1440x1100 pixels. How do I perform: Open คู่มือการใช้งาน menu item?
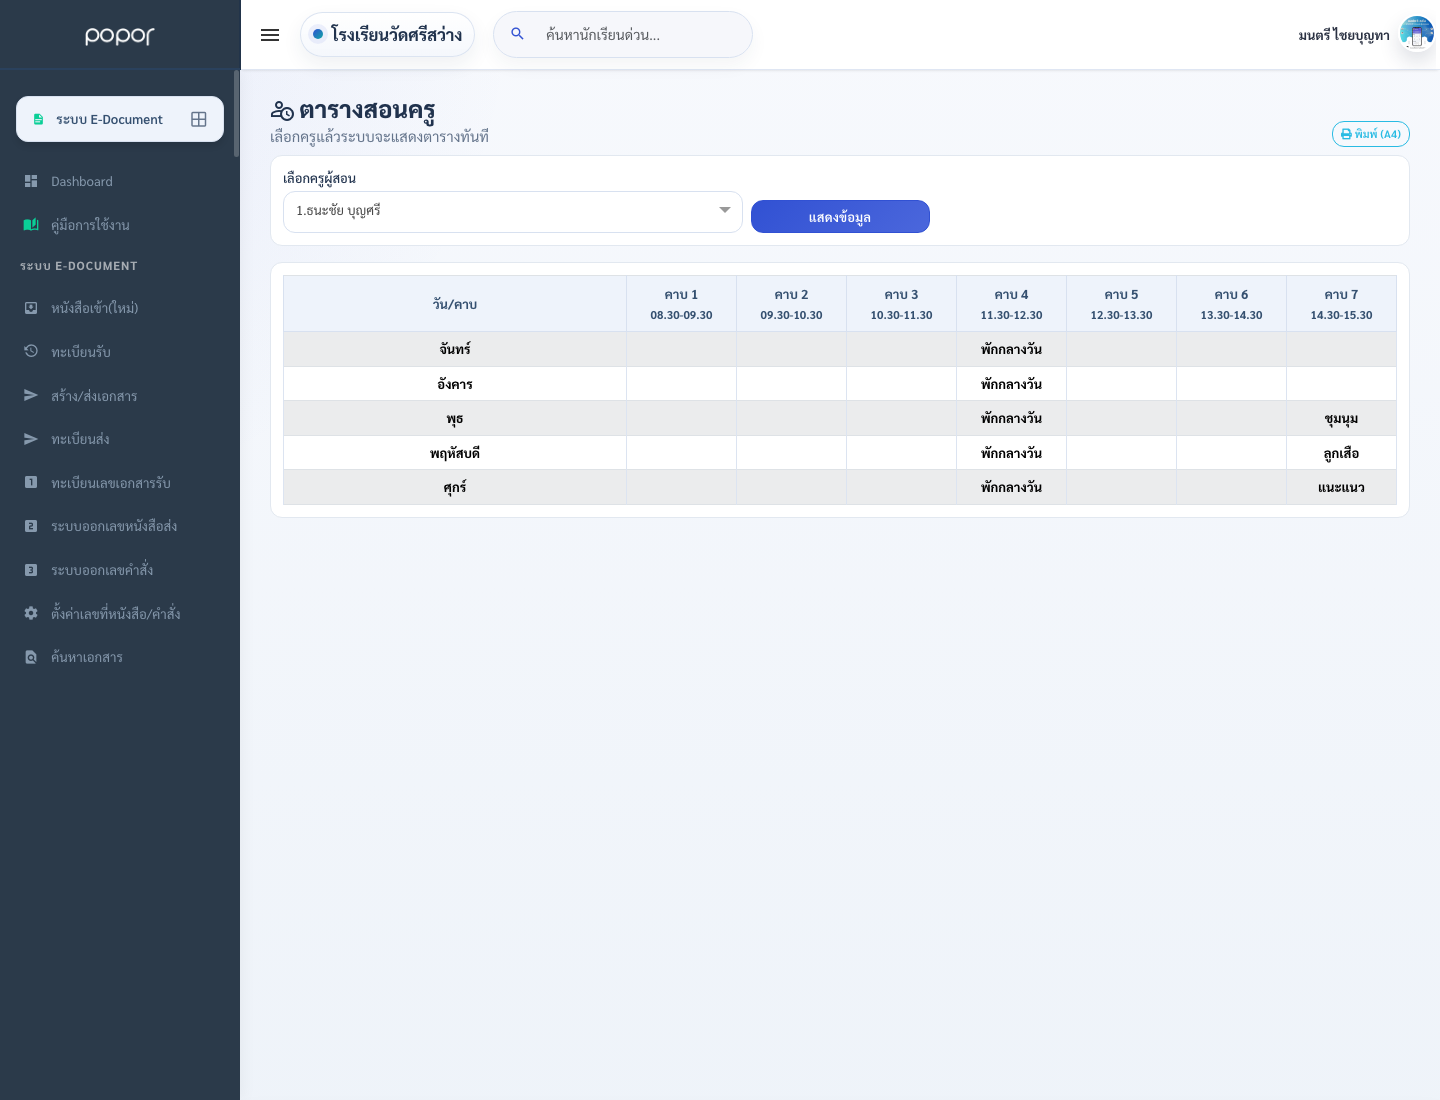coord(90,225)
